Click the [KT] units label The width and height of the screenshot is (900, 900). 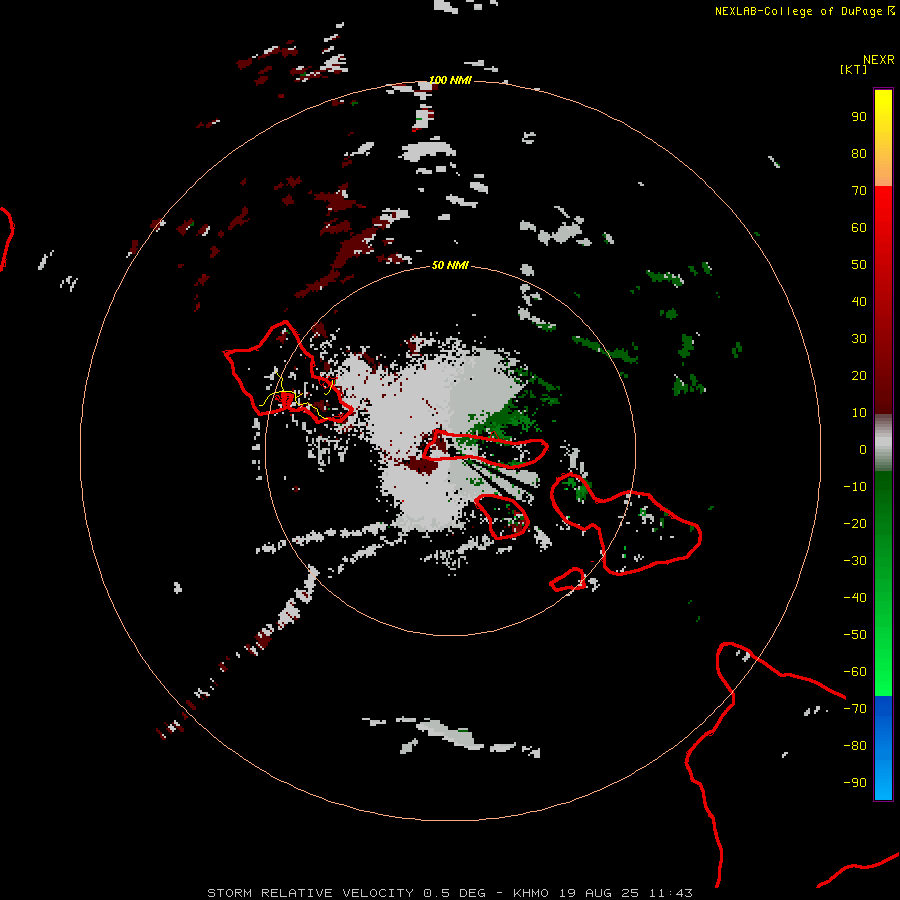tap(854, 69)
